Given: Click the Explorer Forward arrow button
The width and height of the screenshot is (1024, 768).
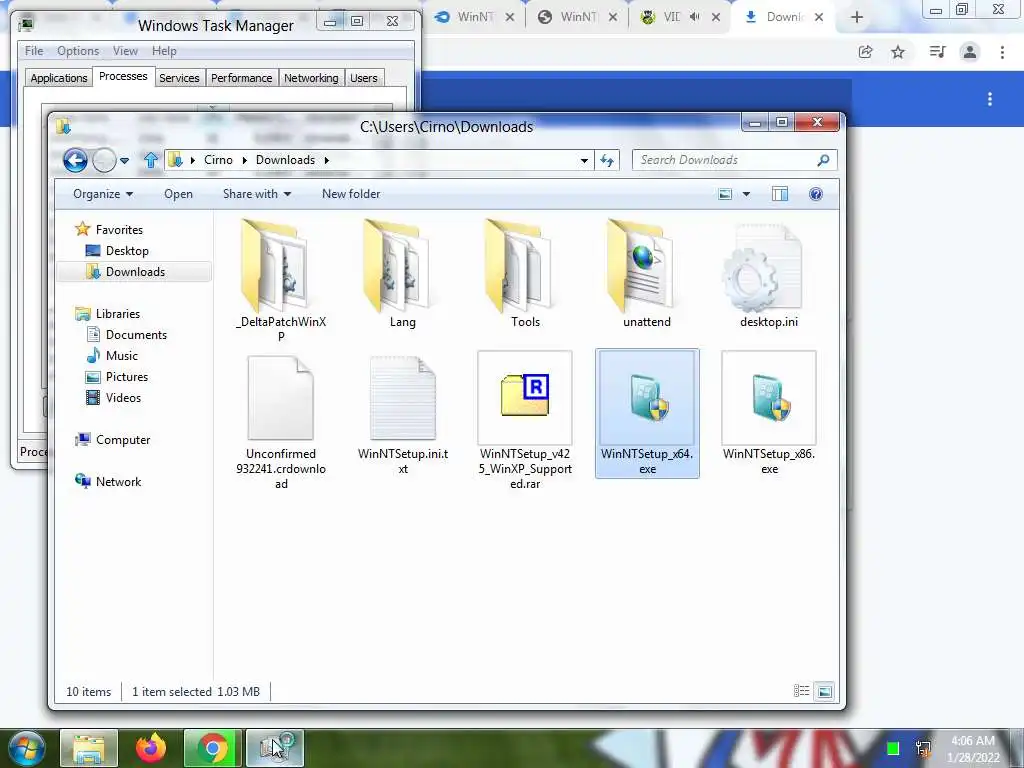Looking at the screenshot, I should click(104, 160).
